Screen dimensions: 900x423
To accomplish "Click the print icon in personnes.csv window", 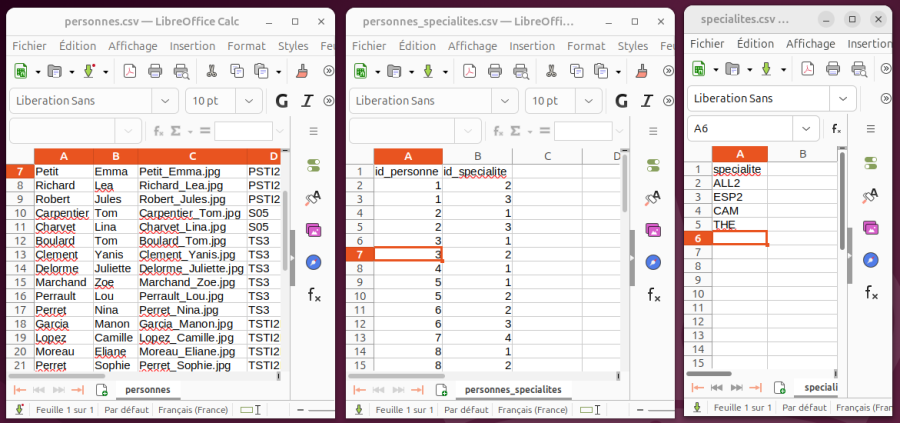I will (155, 71).
